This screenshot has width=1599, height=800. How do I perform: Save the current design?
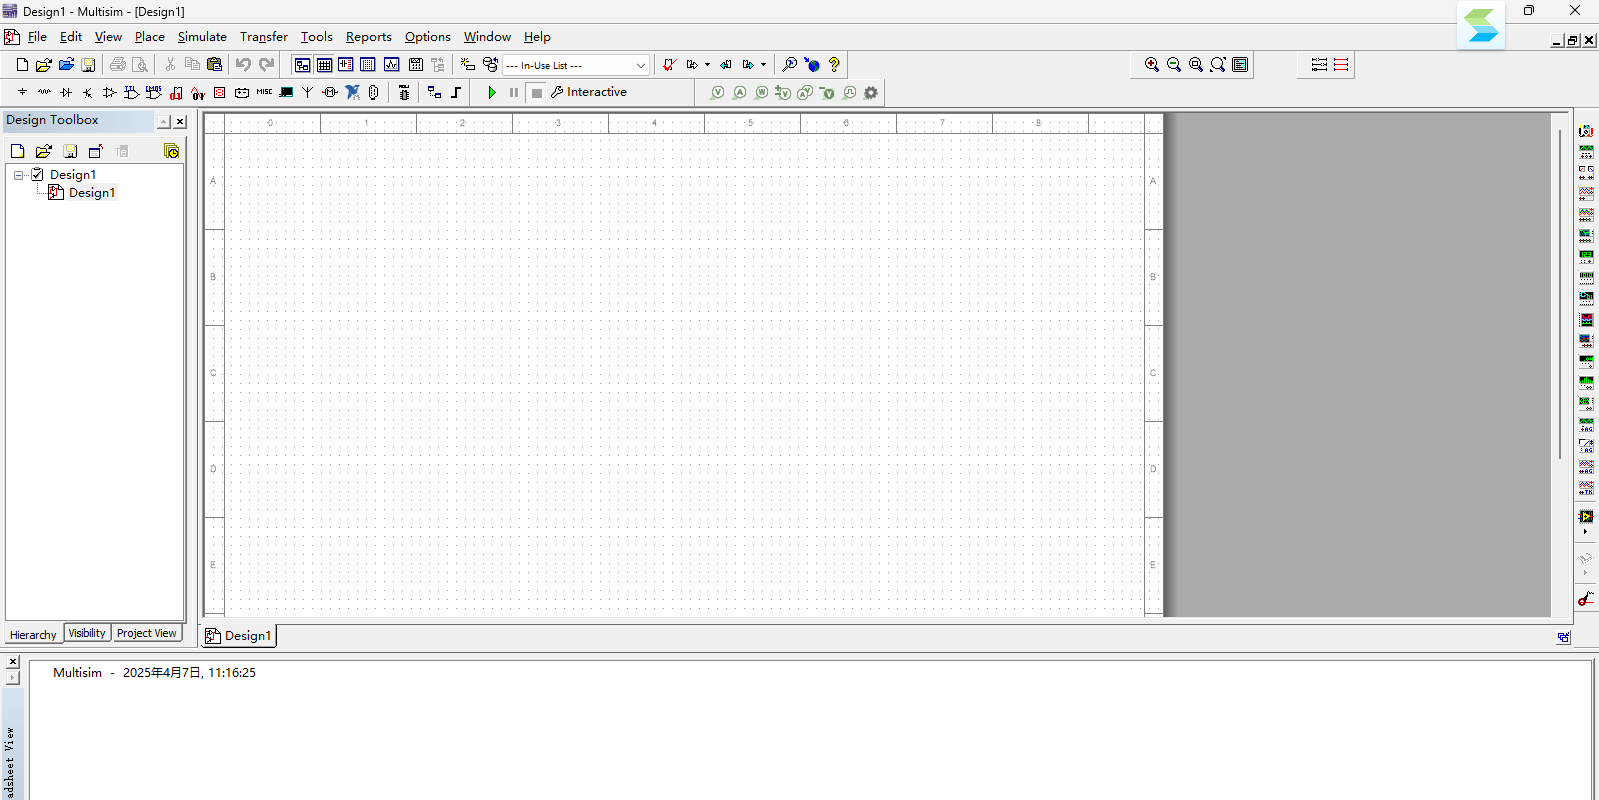tap(88, 65)
